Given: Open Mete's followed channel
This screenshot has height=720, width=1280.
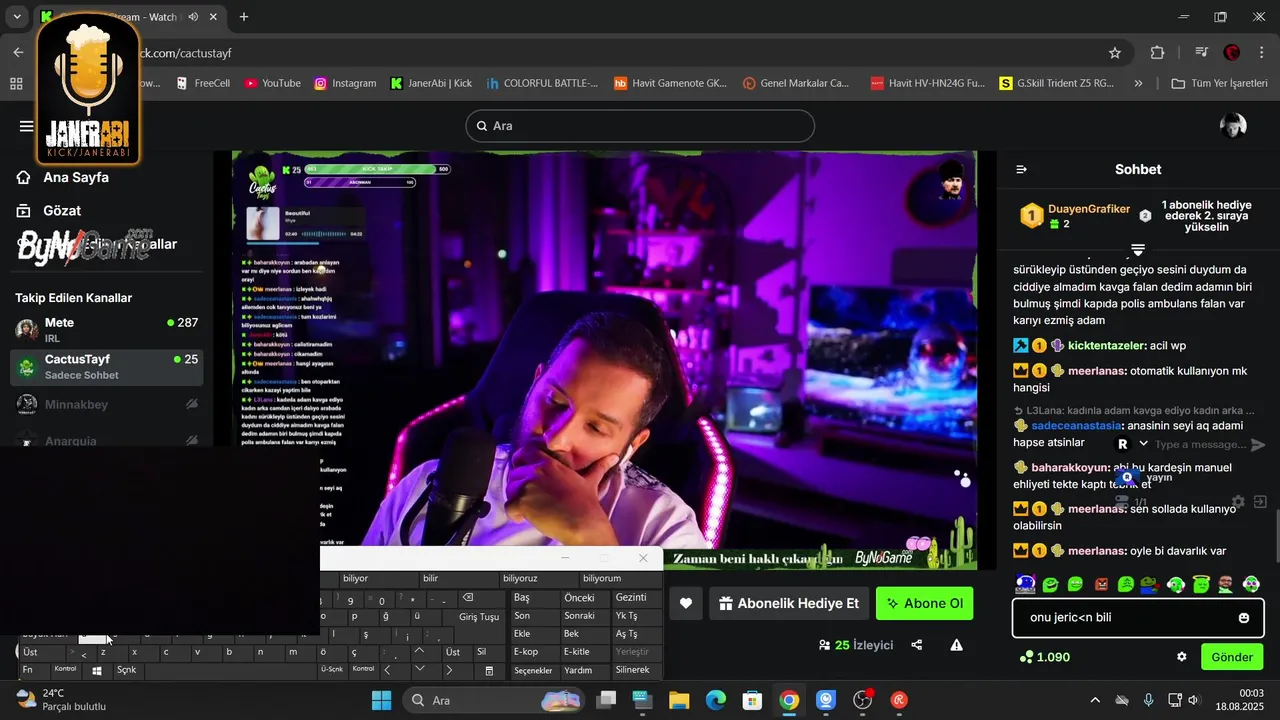Looking at the screenshot, I should (107, 330).
